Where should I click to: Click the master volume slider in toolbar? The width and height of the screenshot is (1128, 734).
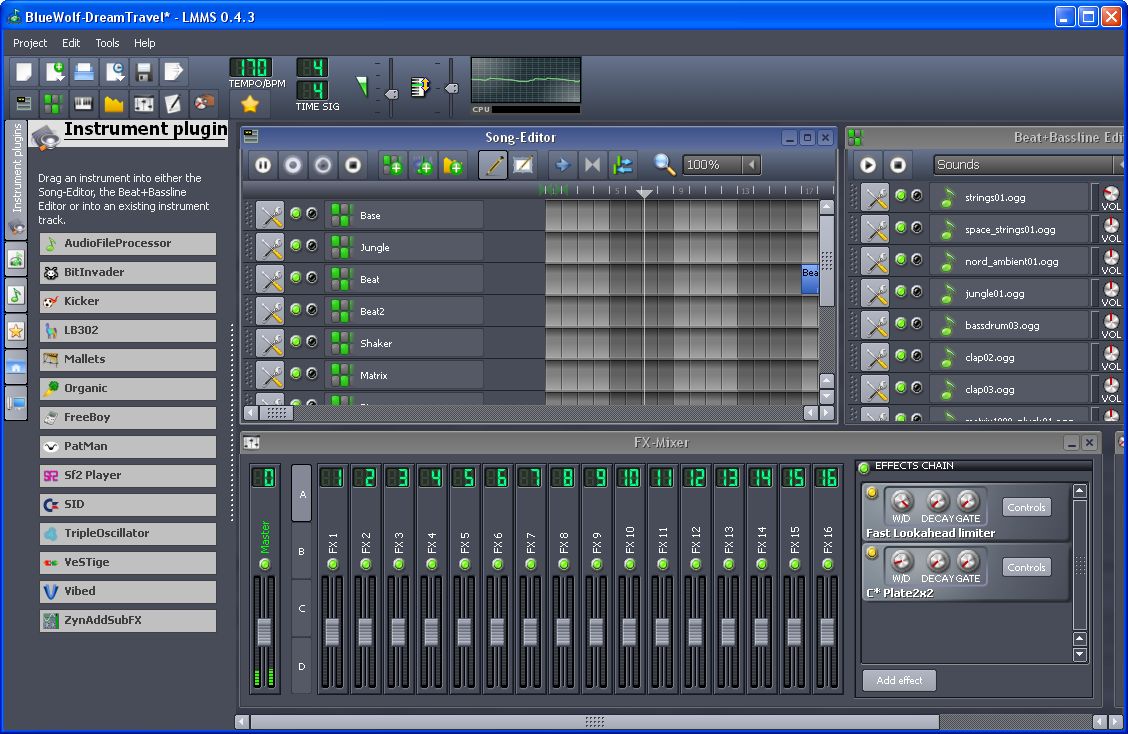[391, 94]
